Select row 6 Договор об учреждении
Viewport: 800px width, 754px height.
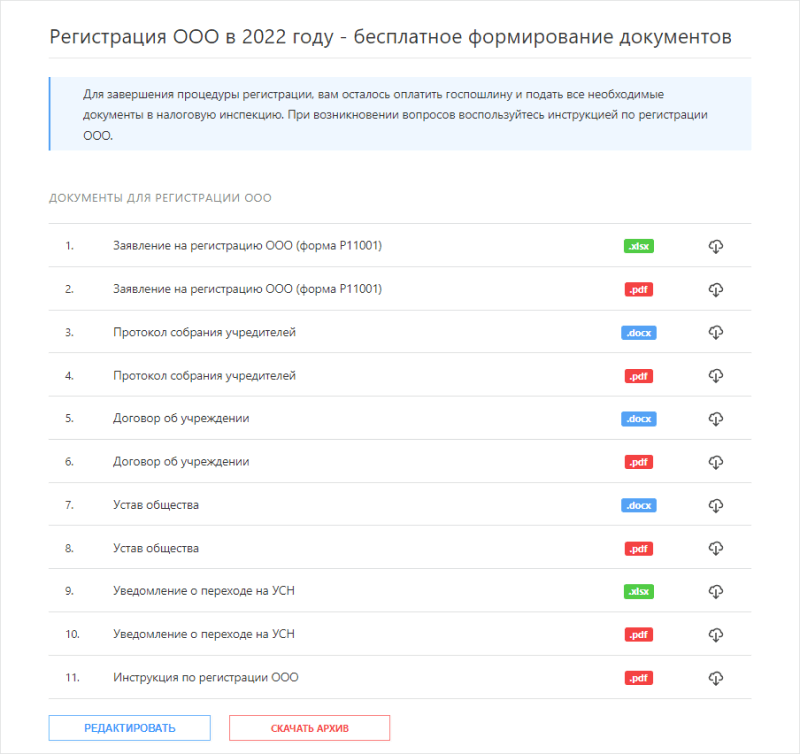click(181, 462)
